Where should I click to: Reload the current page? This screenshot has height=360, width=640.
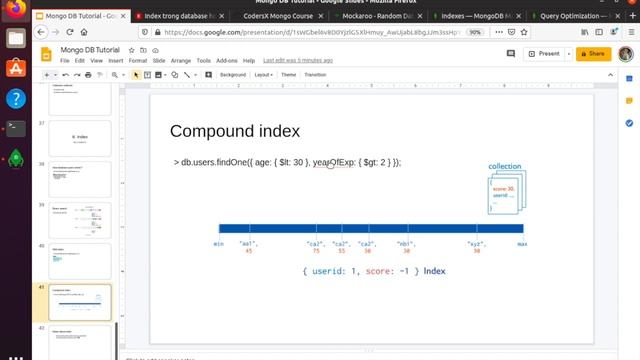point(70,32)
